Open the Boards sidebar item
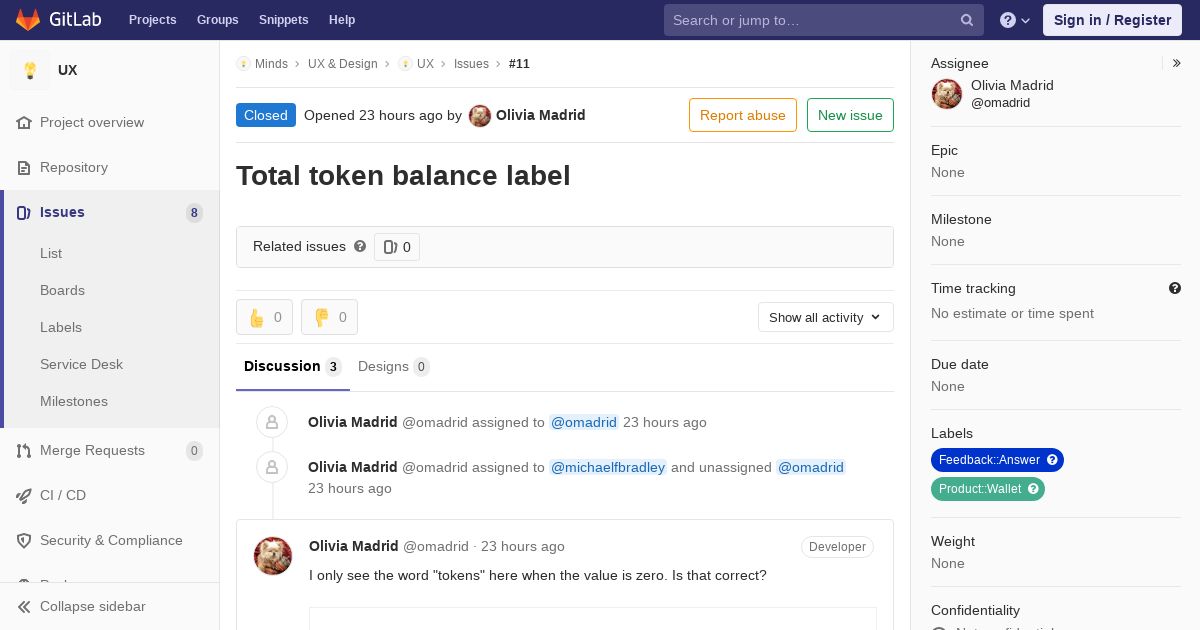The height and width of the screenshot is (630, 1200). coord(62,291)
